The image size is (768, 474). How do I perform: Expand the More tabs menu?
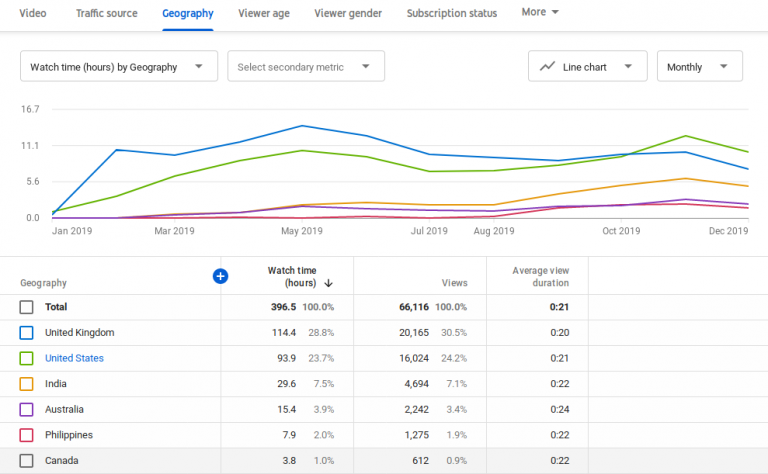[x=540, y=12]
